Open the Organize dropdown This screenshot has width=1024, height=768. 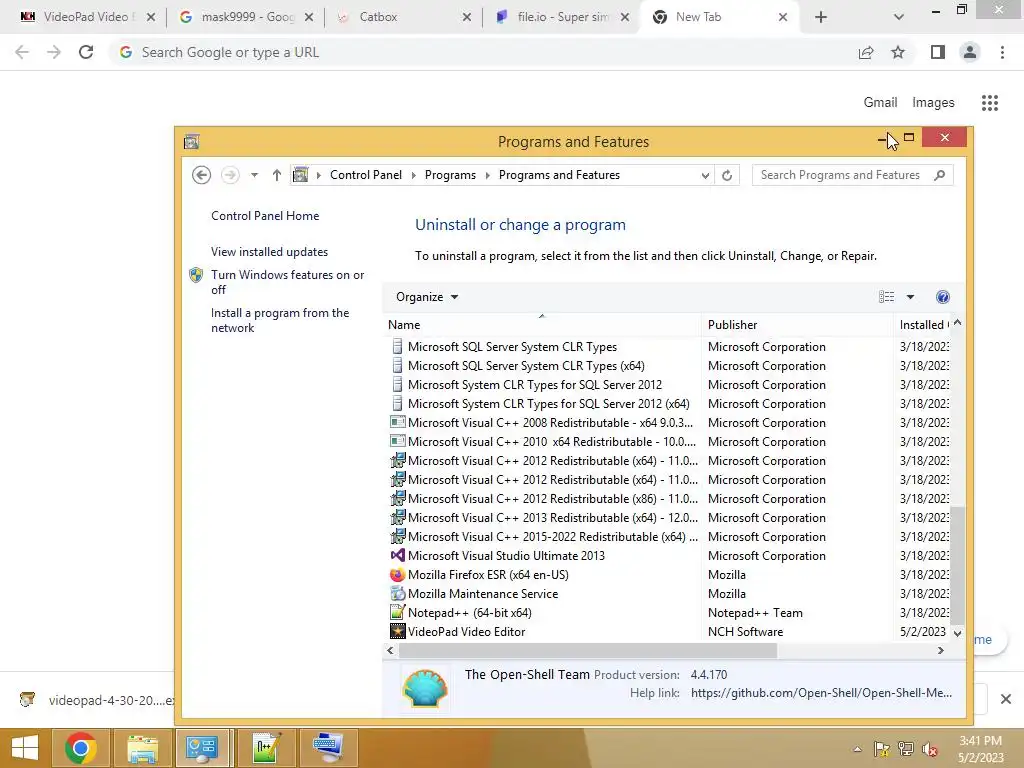[426, 297]
